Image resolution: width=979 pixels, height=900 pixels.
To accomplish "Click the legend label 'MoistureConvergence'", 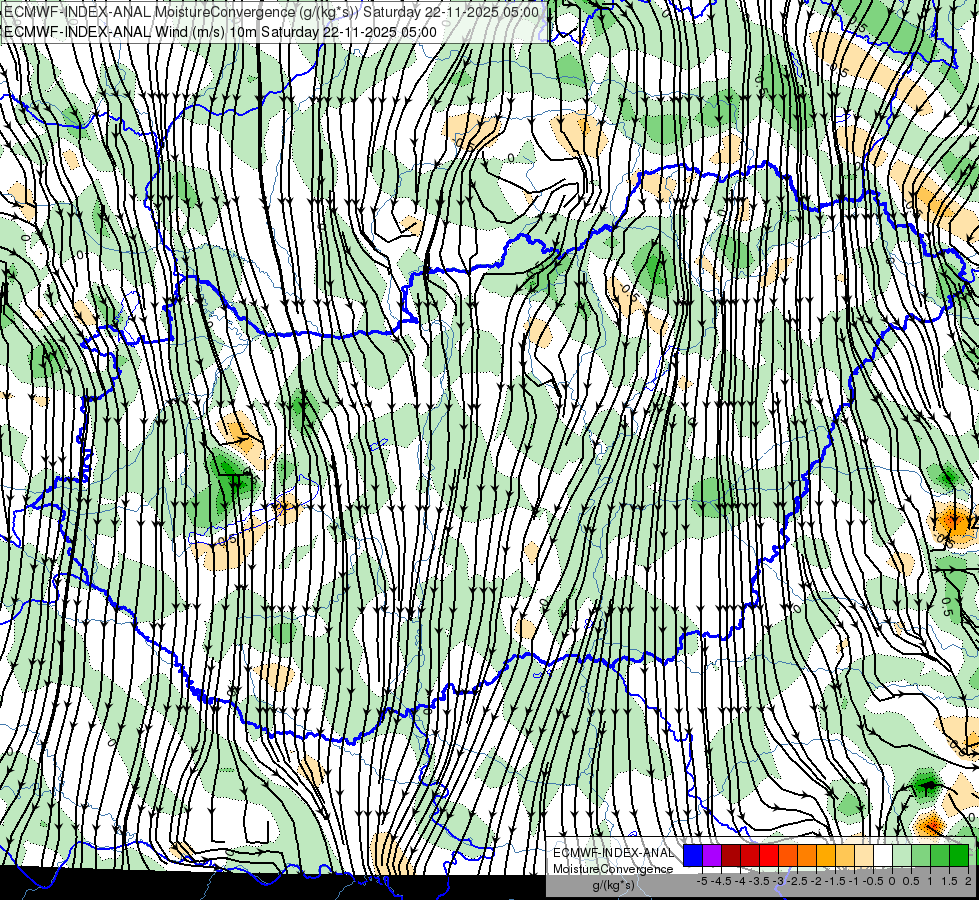I will 613,869.
